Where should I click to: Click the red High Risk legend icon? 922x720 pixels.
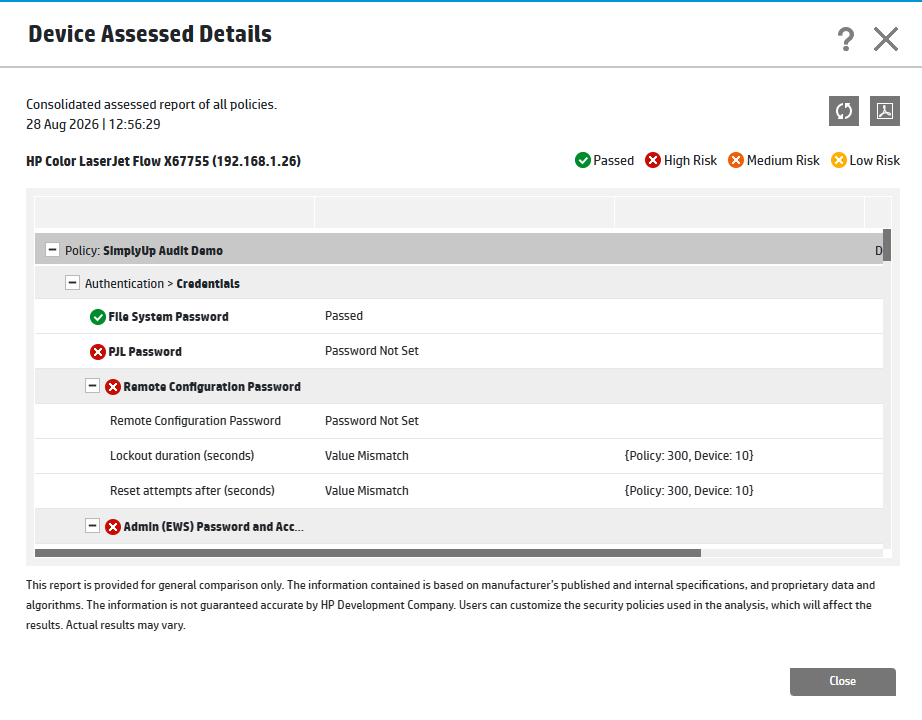pyautogui.click(x=653, y=160)
